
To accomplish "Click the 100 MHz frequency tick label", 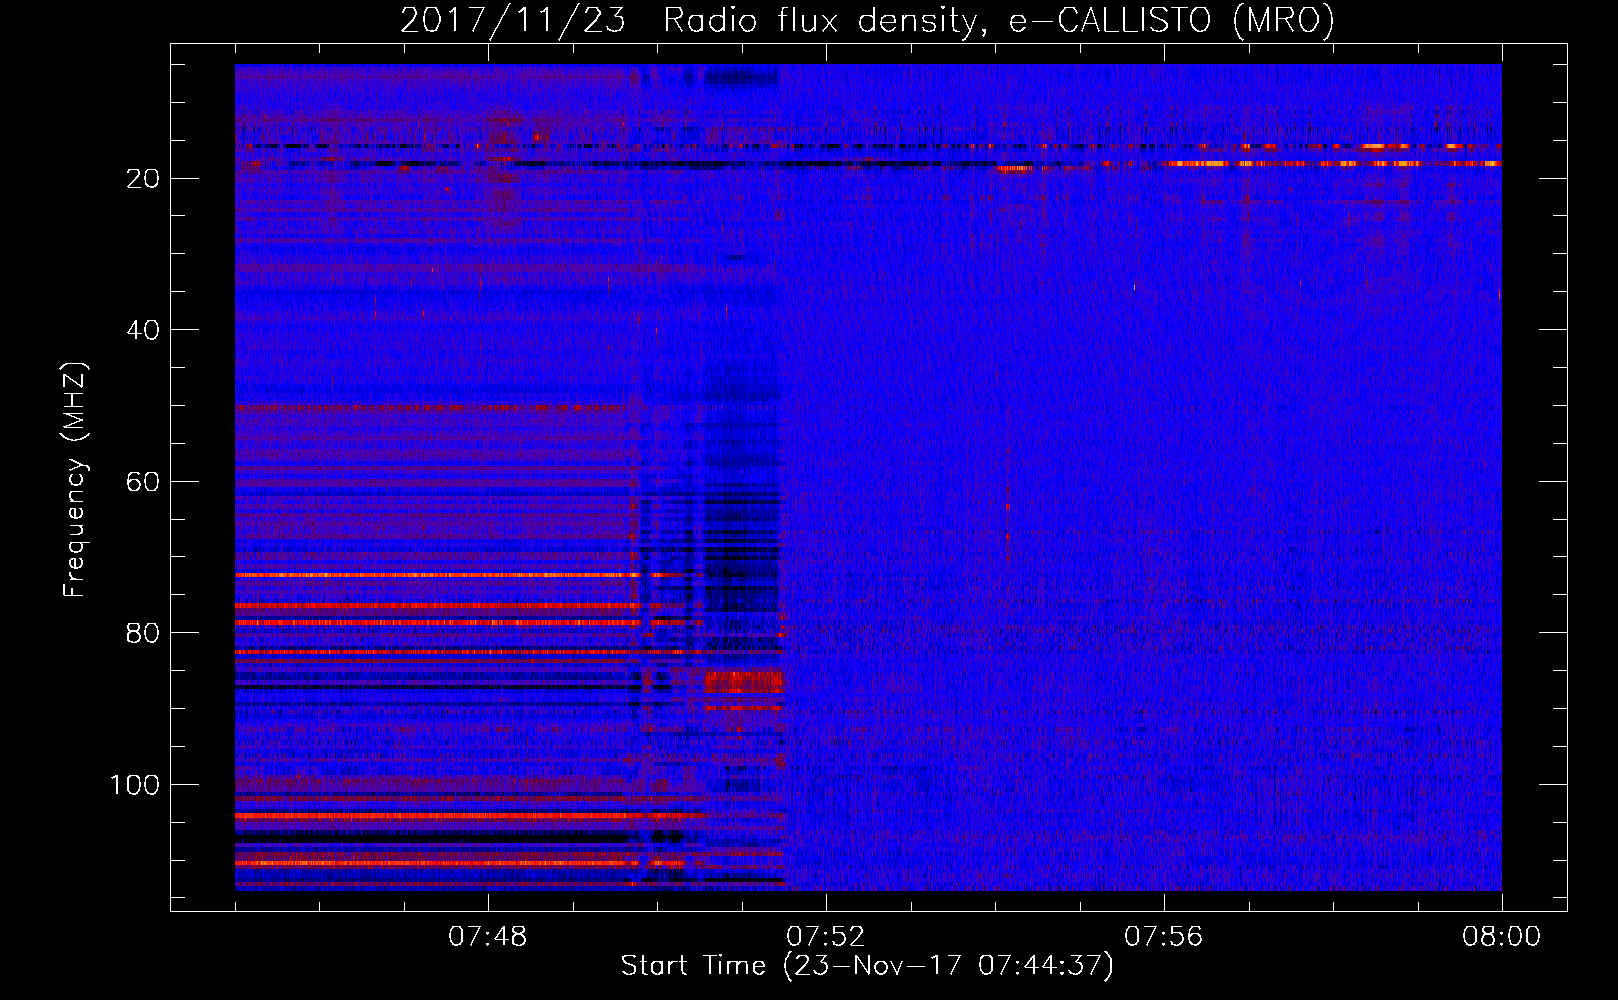I will (135, 785).
